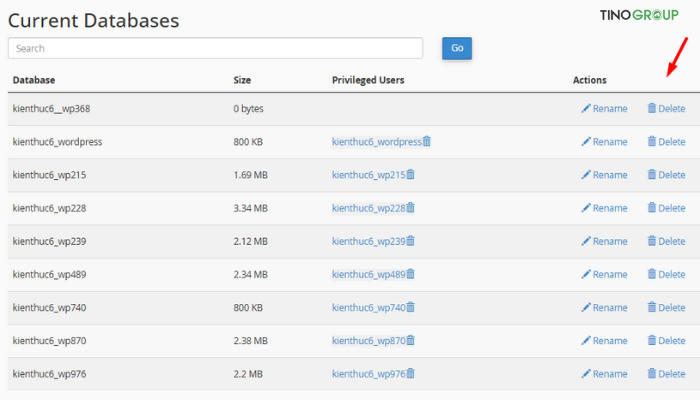Click trash icon beside kienthuc6_wp228 user
Viewport: 700px width, 400px height.
[410, 208]
